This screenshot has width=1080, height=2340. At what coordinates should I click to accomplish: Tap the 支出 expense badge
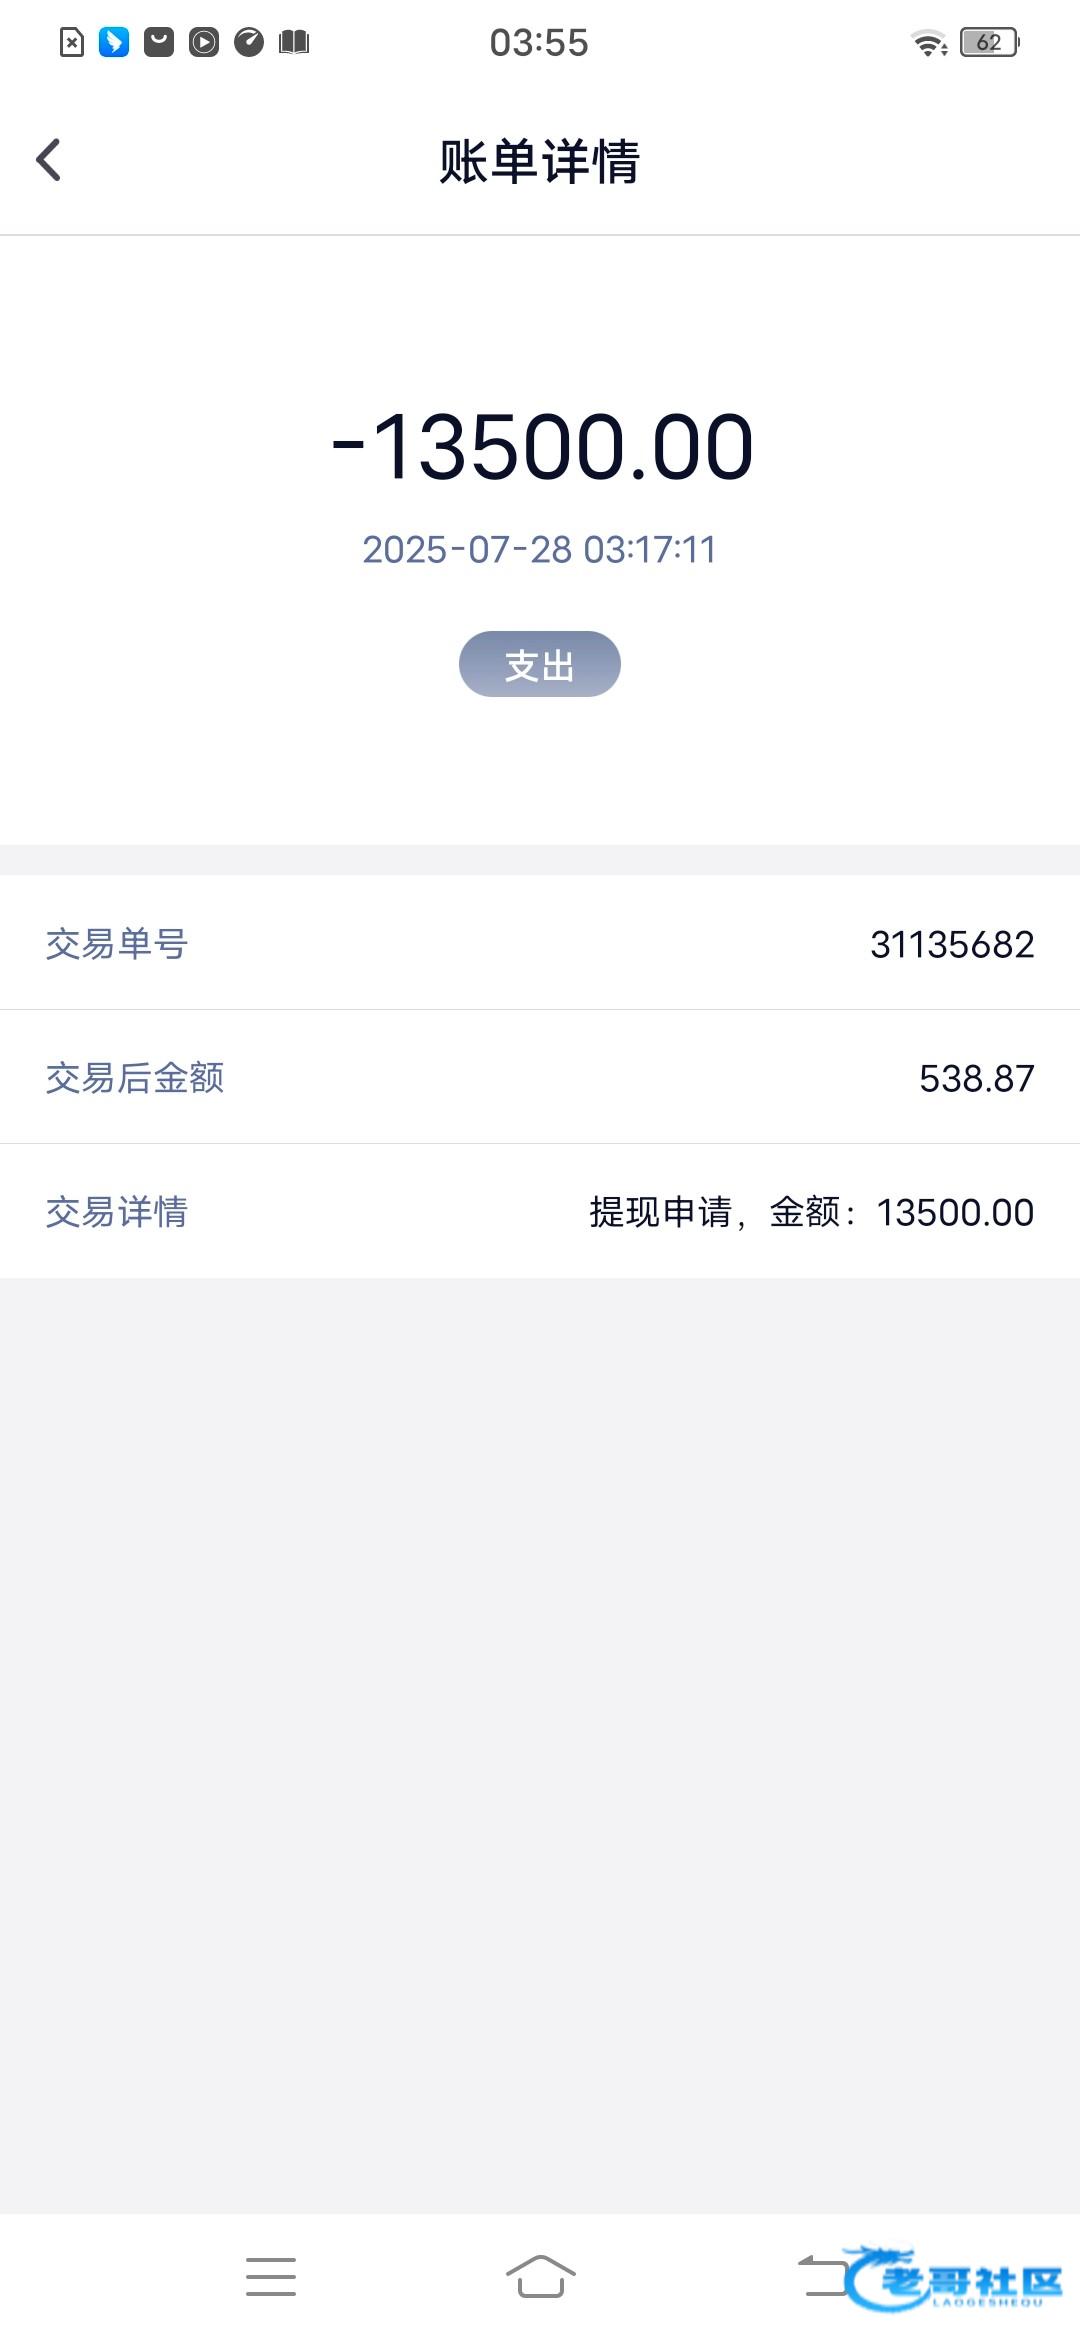pyautogui.click(x=540, y=664)
